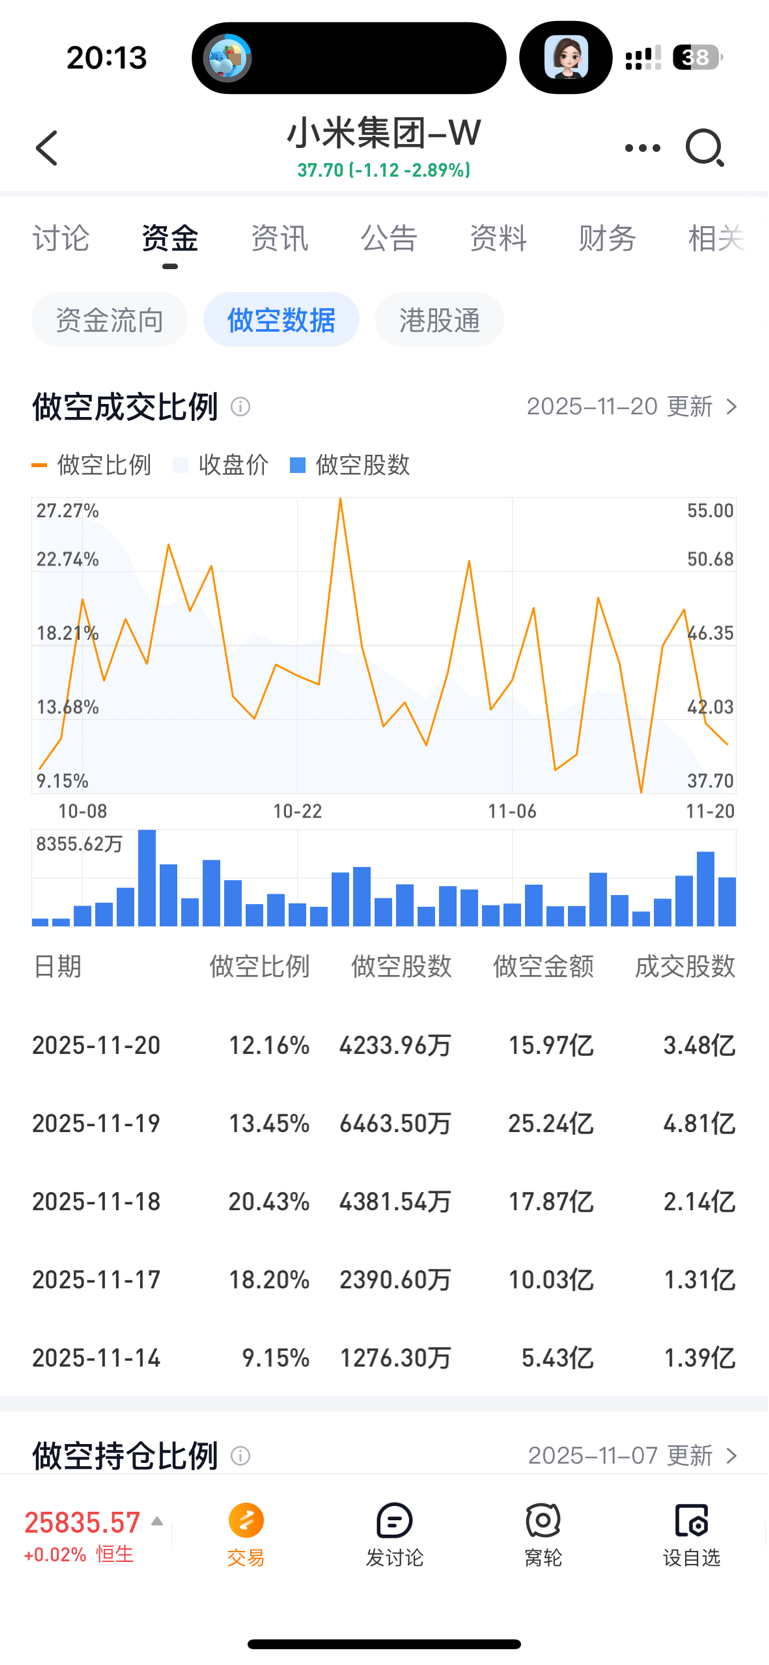Tap short ratio value 12.16%
This screenshot has height=1665, width=769.
[269, 1046]
